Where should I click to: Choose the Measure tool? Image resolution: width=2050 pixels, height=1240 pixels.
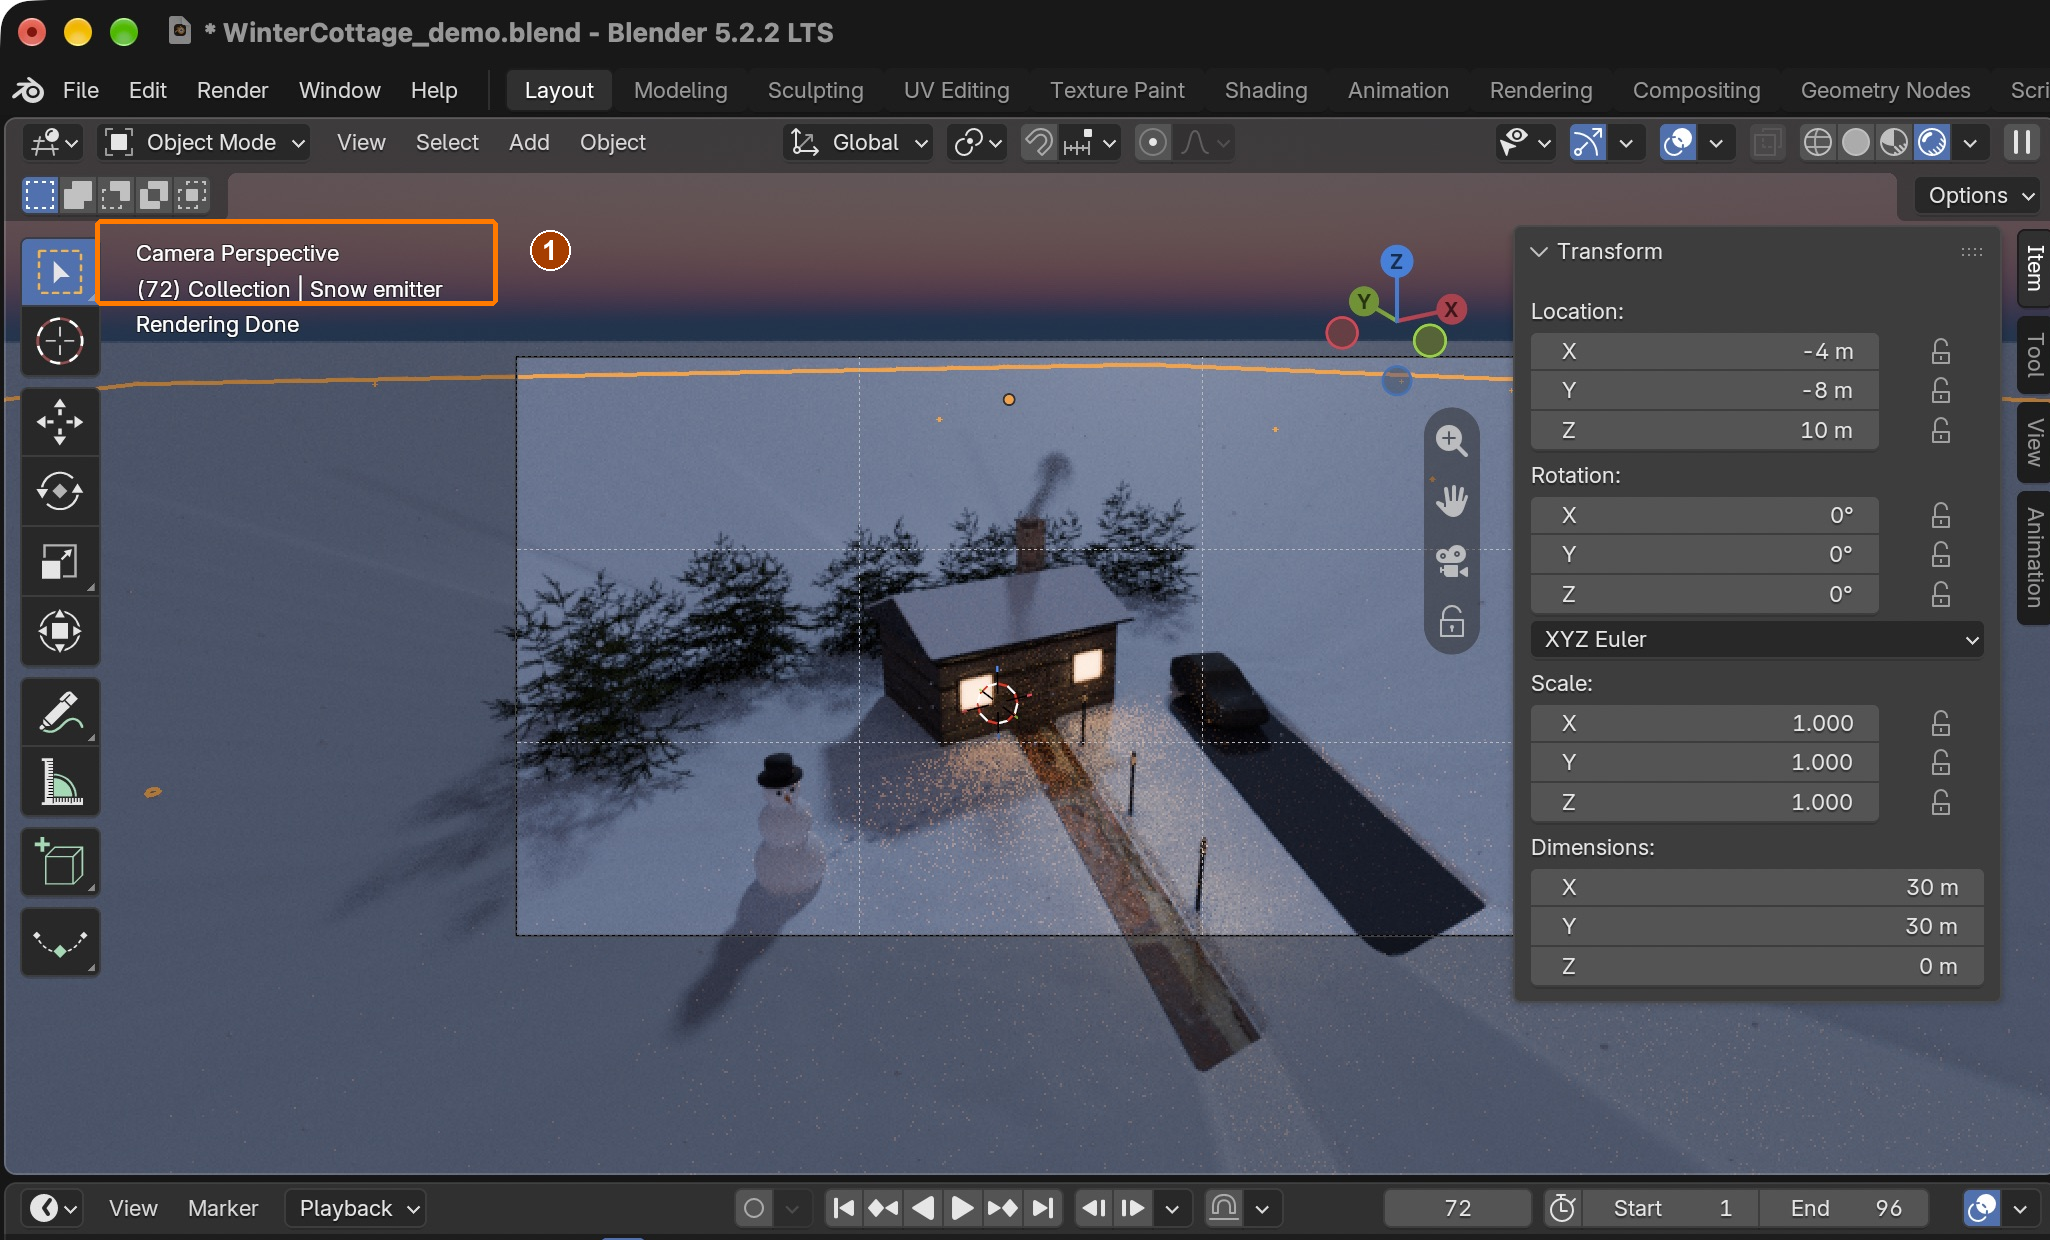click(60, 782)
